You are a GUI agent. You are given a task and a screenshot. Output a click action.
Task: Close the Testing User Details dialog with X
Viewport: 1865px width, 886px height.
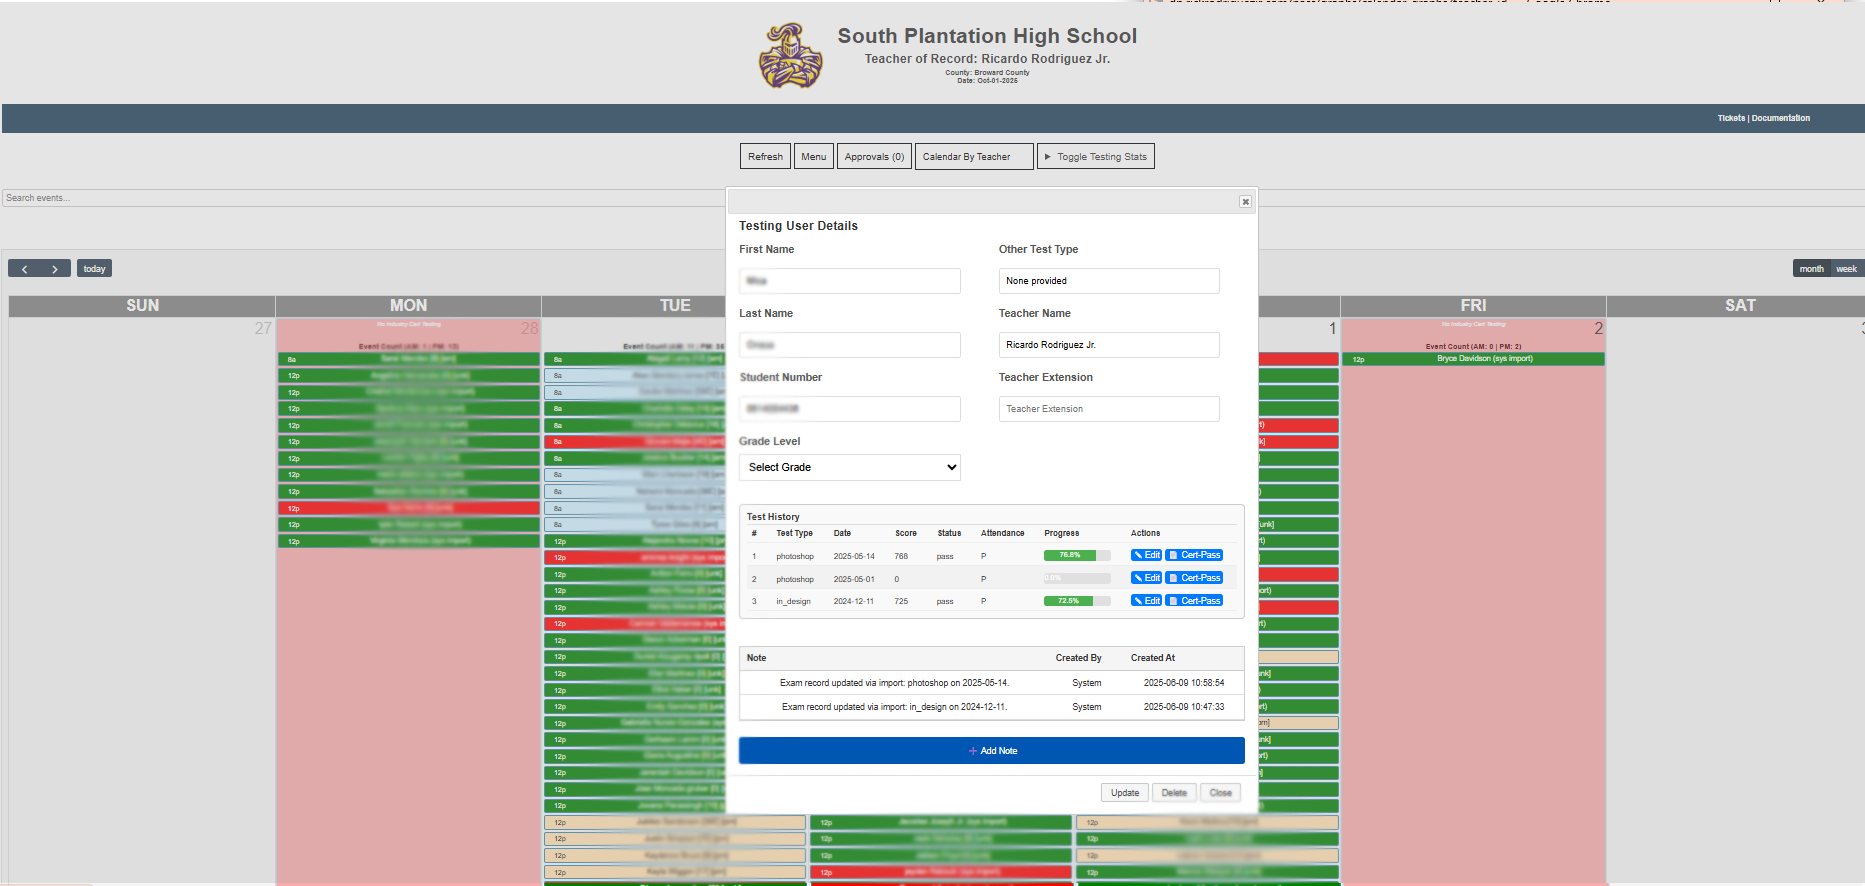[x=1245, y=202]
